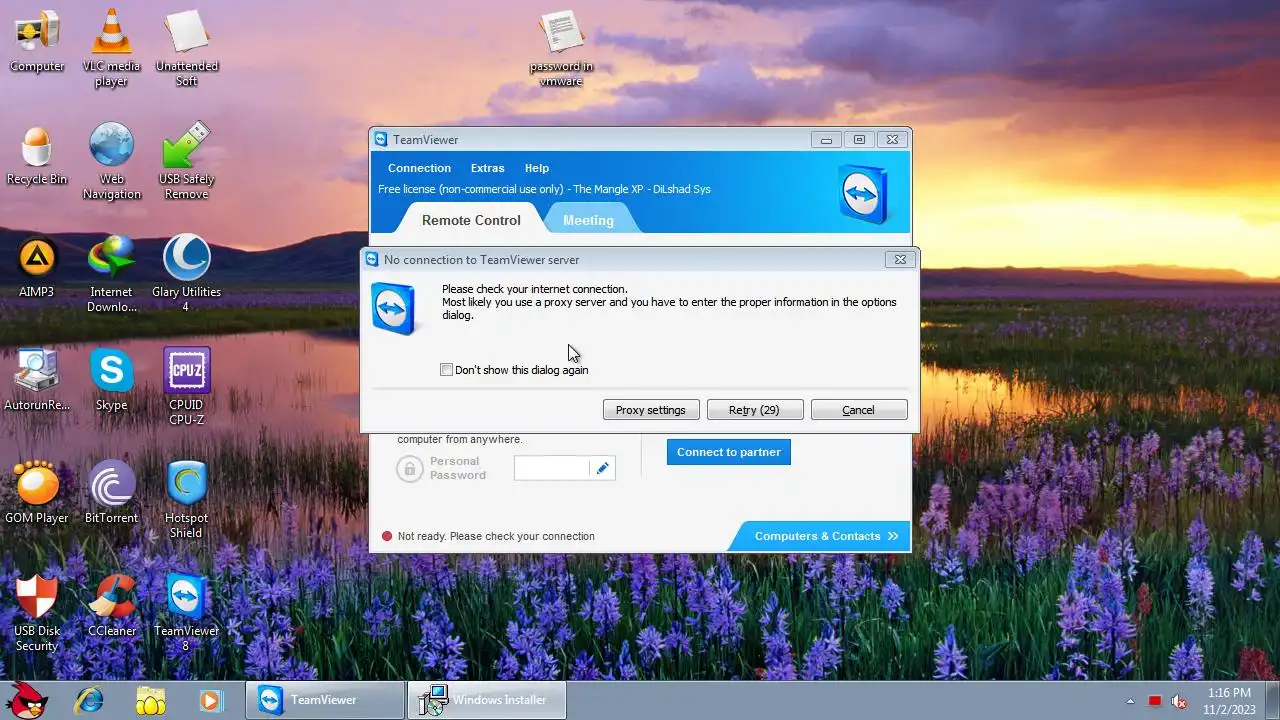The image size is (1280, 720).
Task: Click the Show desktop strip
Action: coord(1272,700)
